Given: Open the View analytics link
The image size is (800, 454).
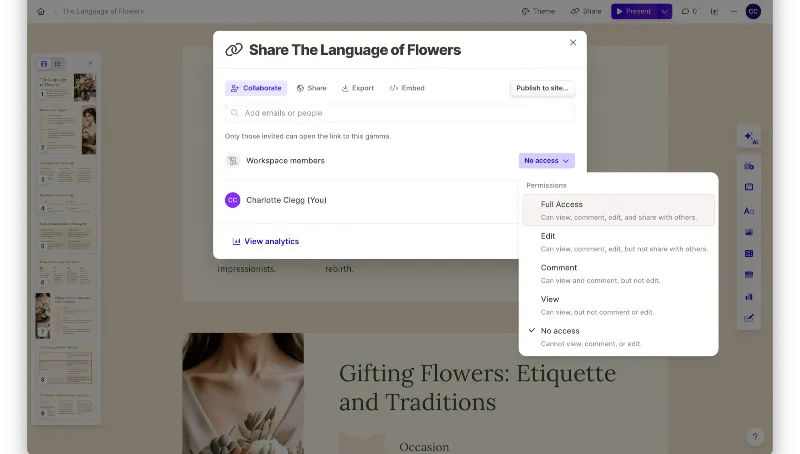Looking at the screenshot, I should click(x=266, y=241).
